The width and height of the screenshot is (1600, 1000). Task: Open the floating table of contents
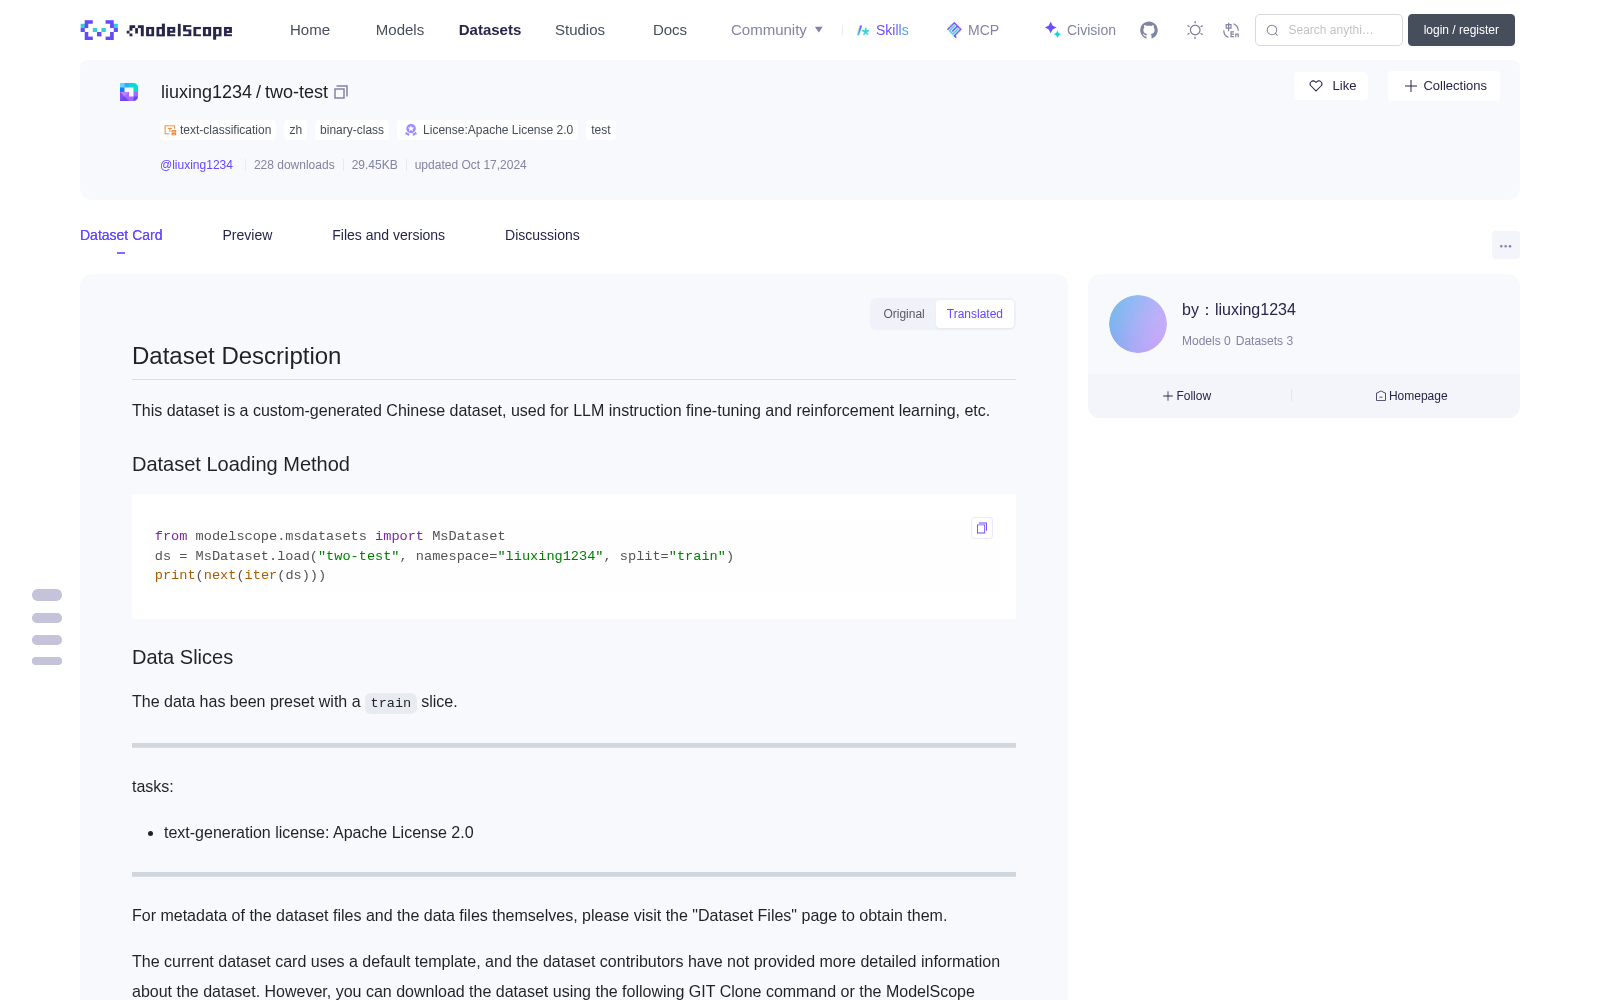pos(47,627)
